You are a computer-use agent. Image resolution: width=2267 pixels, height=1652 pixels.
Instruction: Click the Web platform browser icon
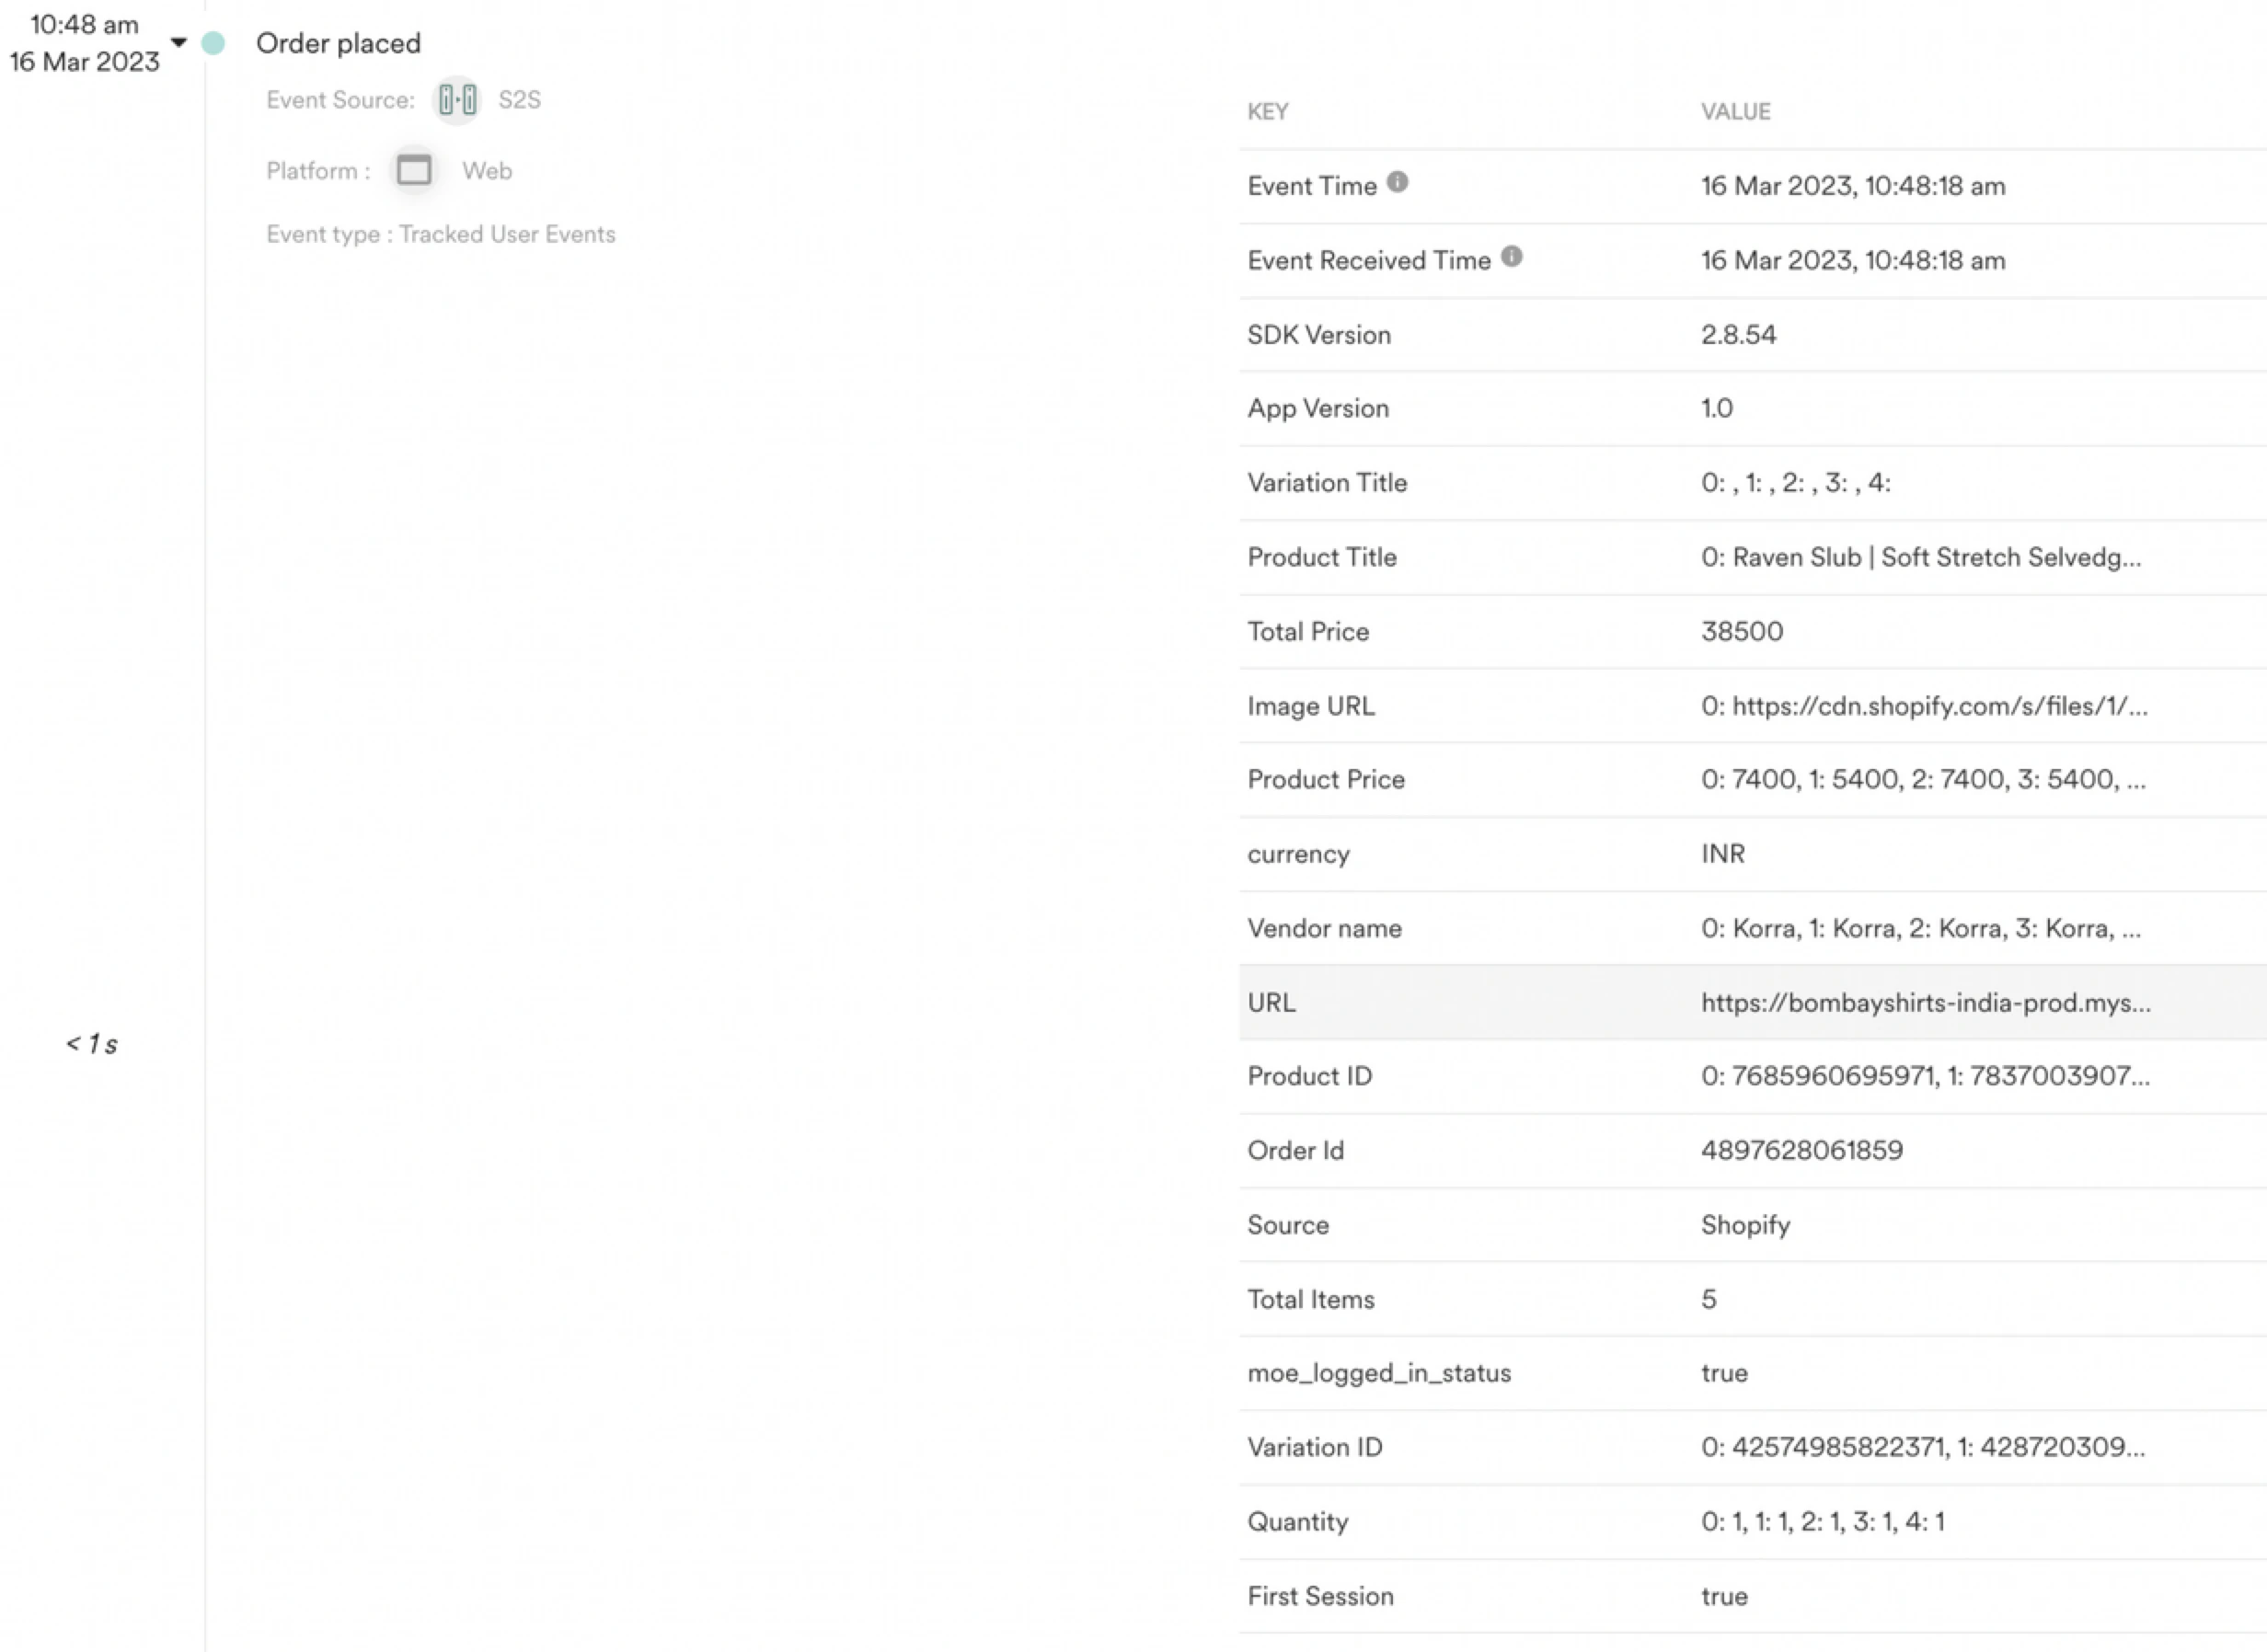coord(414,170)
